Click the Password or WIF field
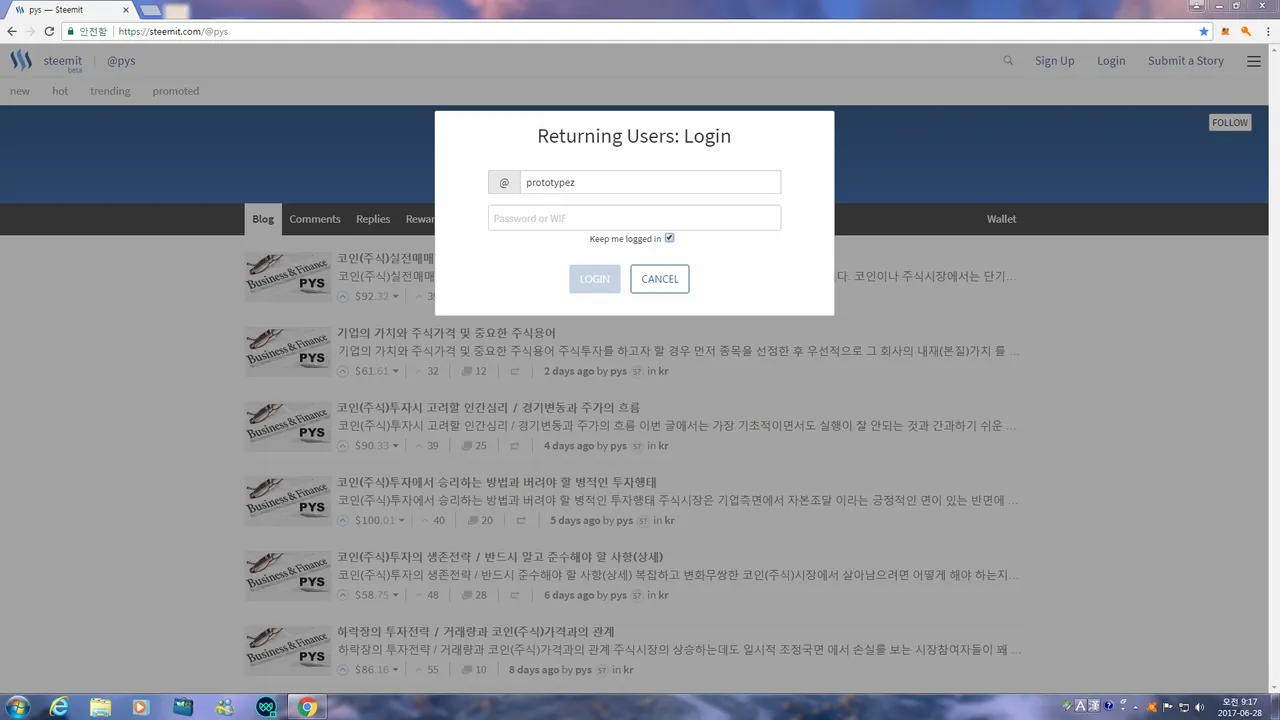 [634, 218]
